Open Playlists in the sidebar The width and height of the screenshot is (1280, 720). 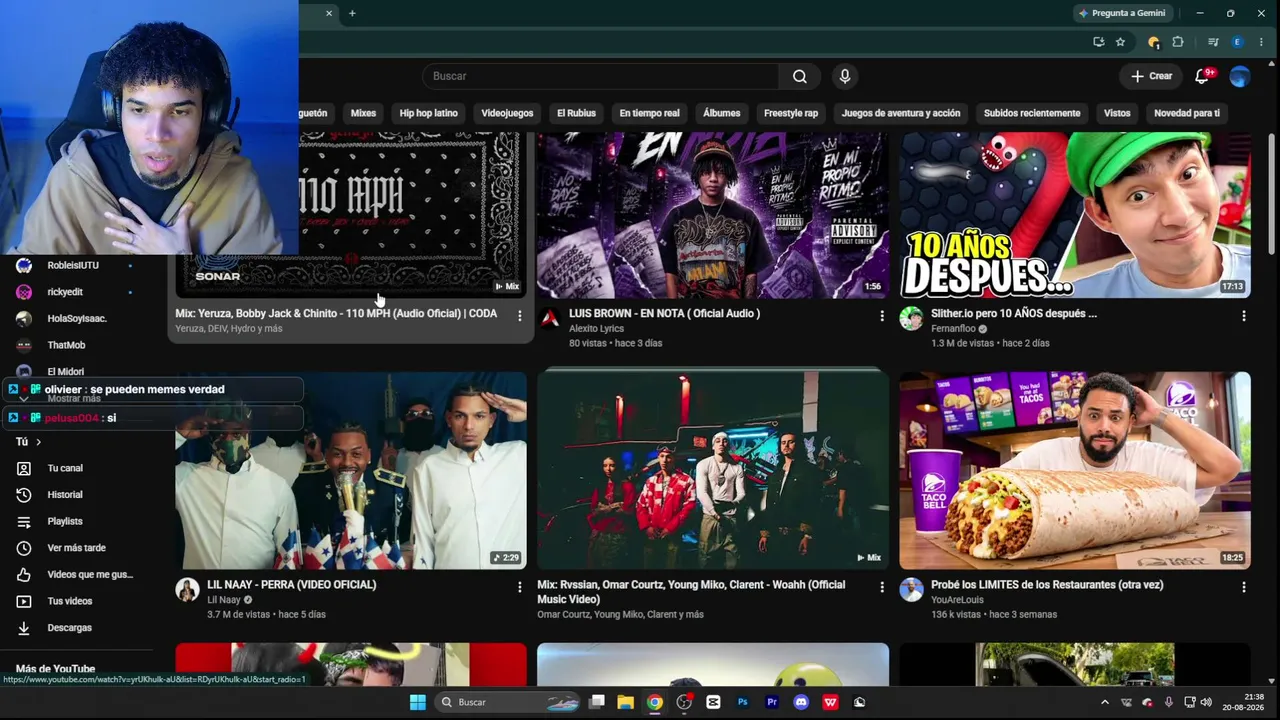coord(65,521)
